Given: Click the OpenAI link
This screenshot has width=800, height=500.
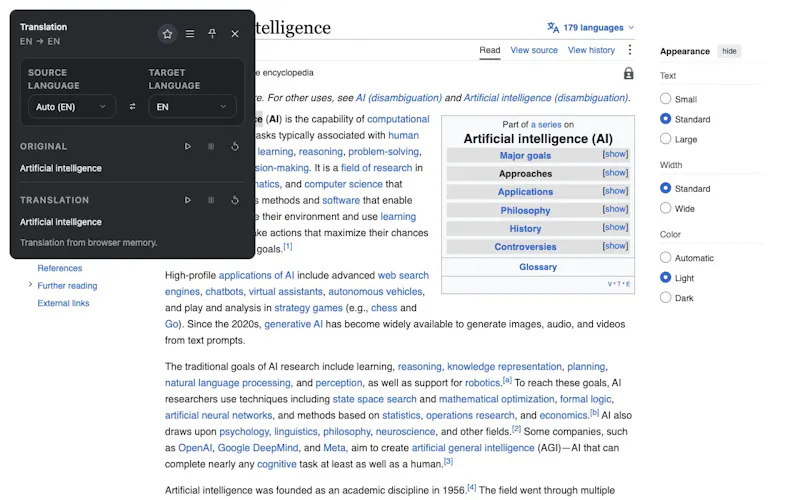Looking at the screenshot, I should click(195, 447).
